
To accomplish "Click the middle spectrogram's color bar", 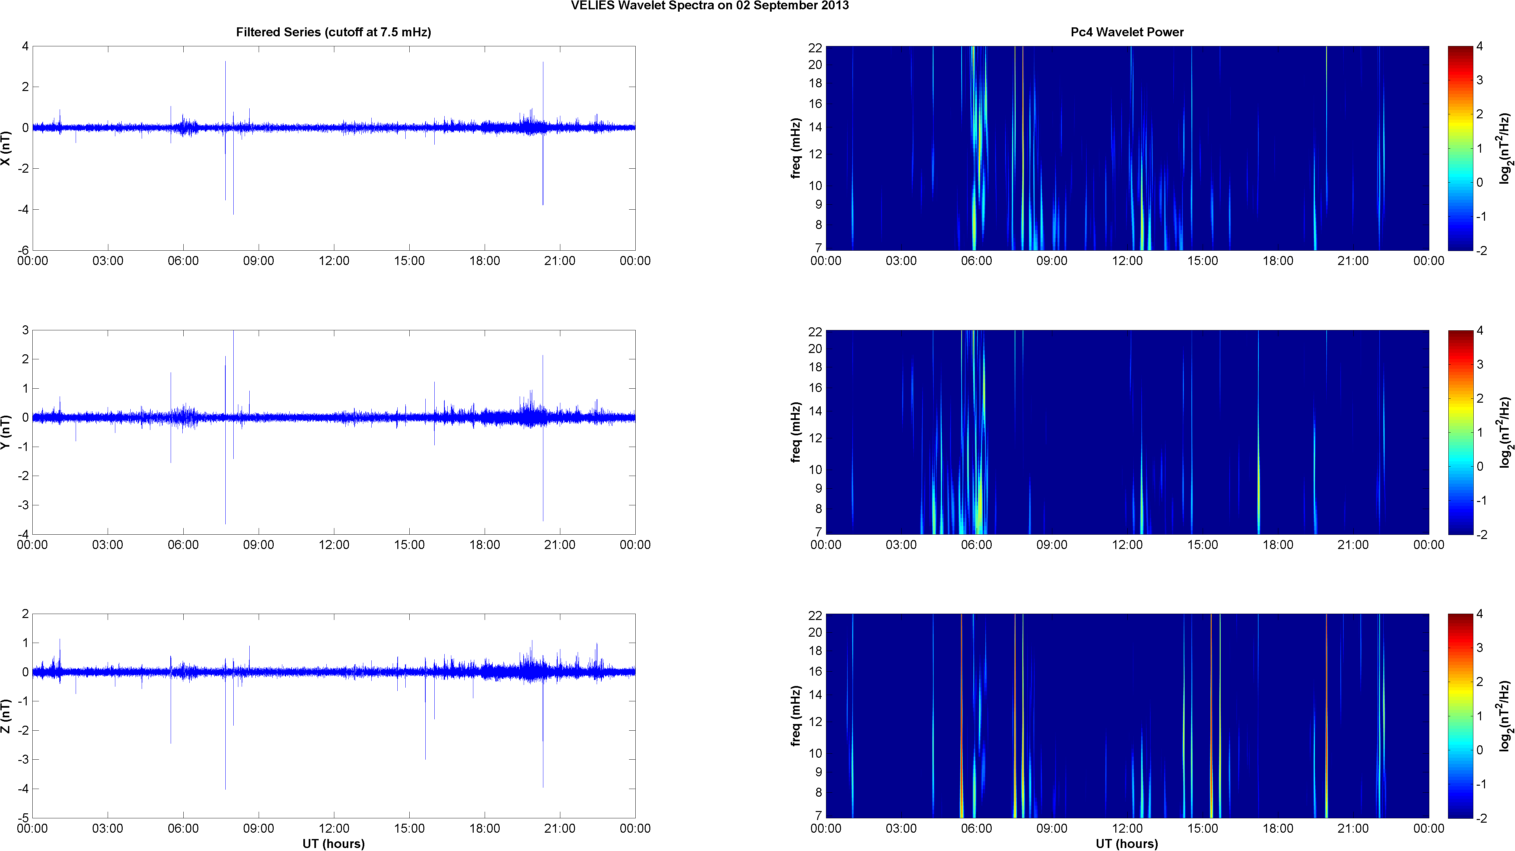I will pyautogui.click(x=1460, y=432).
